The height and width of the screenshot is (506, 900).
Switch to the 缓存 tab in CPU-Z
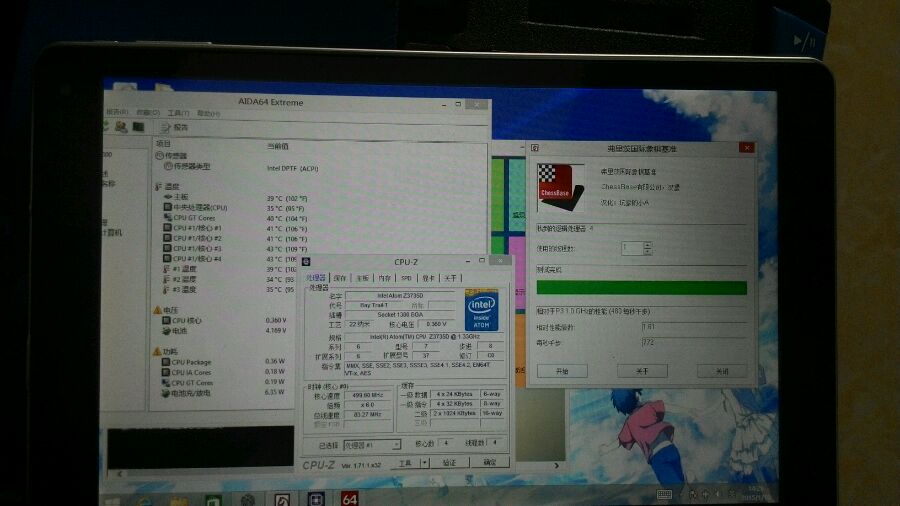tap(340, 278)
